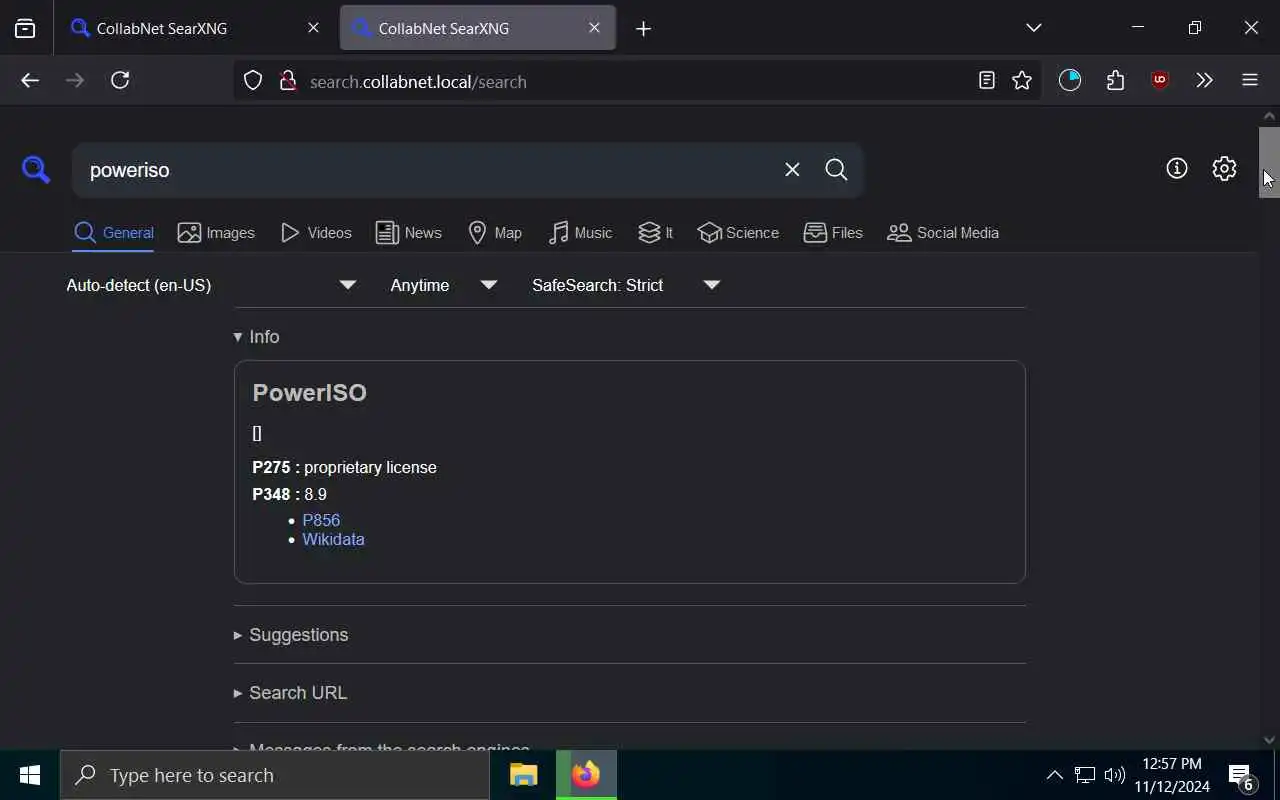
Task: Close the active CollabNet SearXNG tab
Action: pyautogui.click(x=594, y=28)
